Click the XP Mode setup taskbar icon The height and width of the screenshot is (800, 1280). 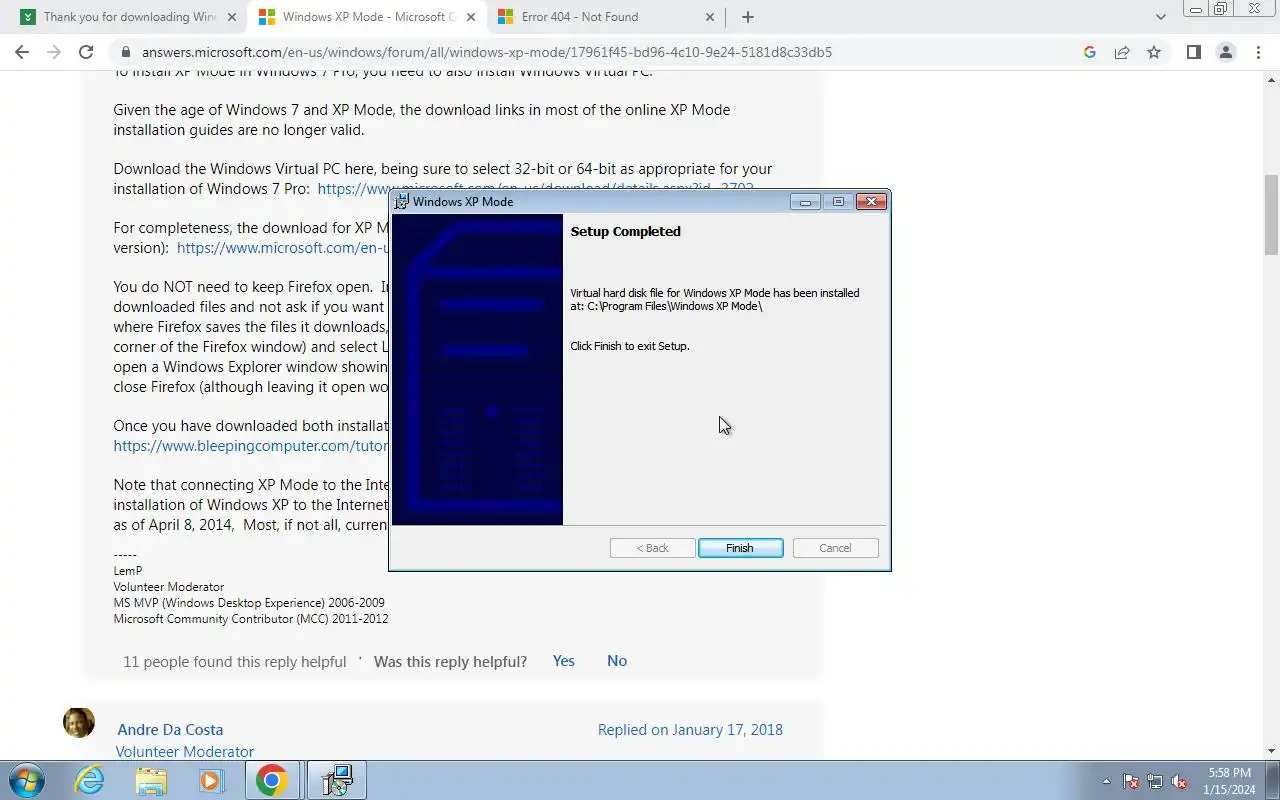tap(337, 780)
